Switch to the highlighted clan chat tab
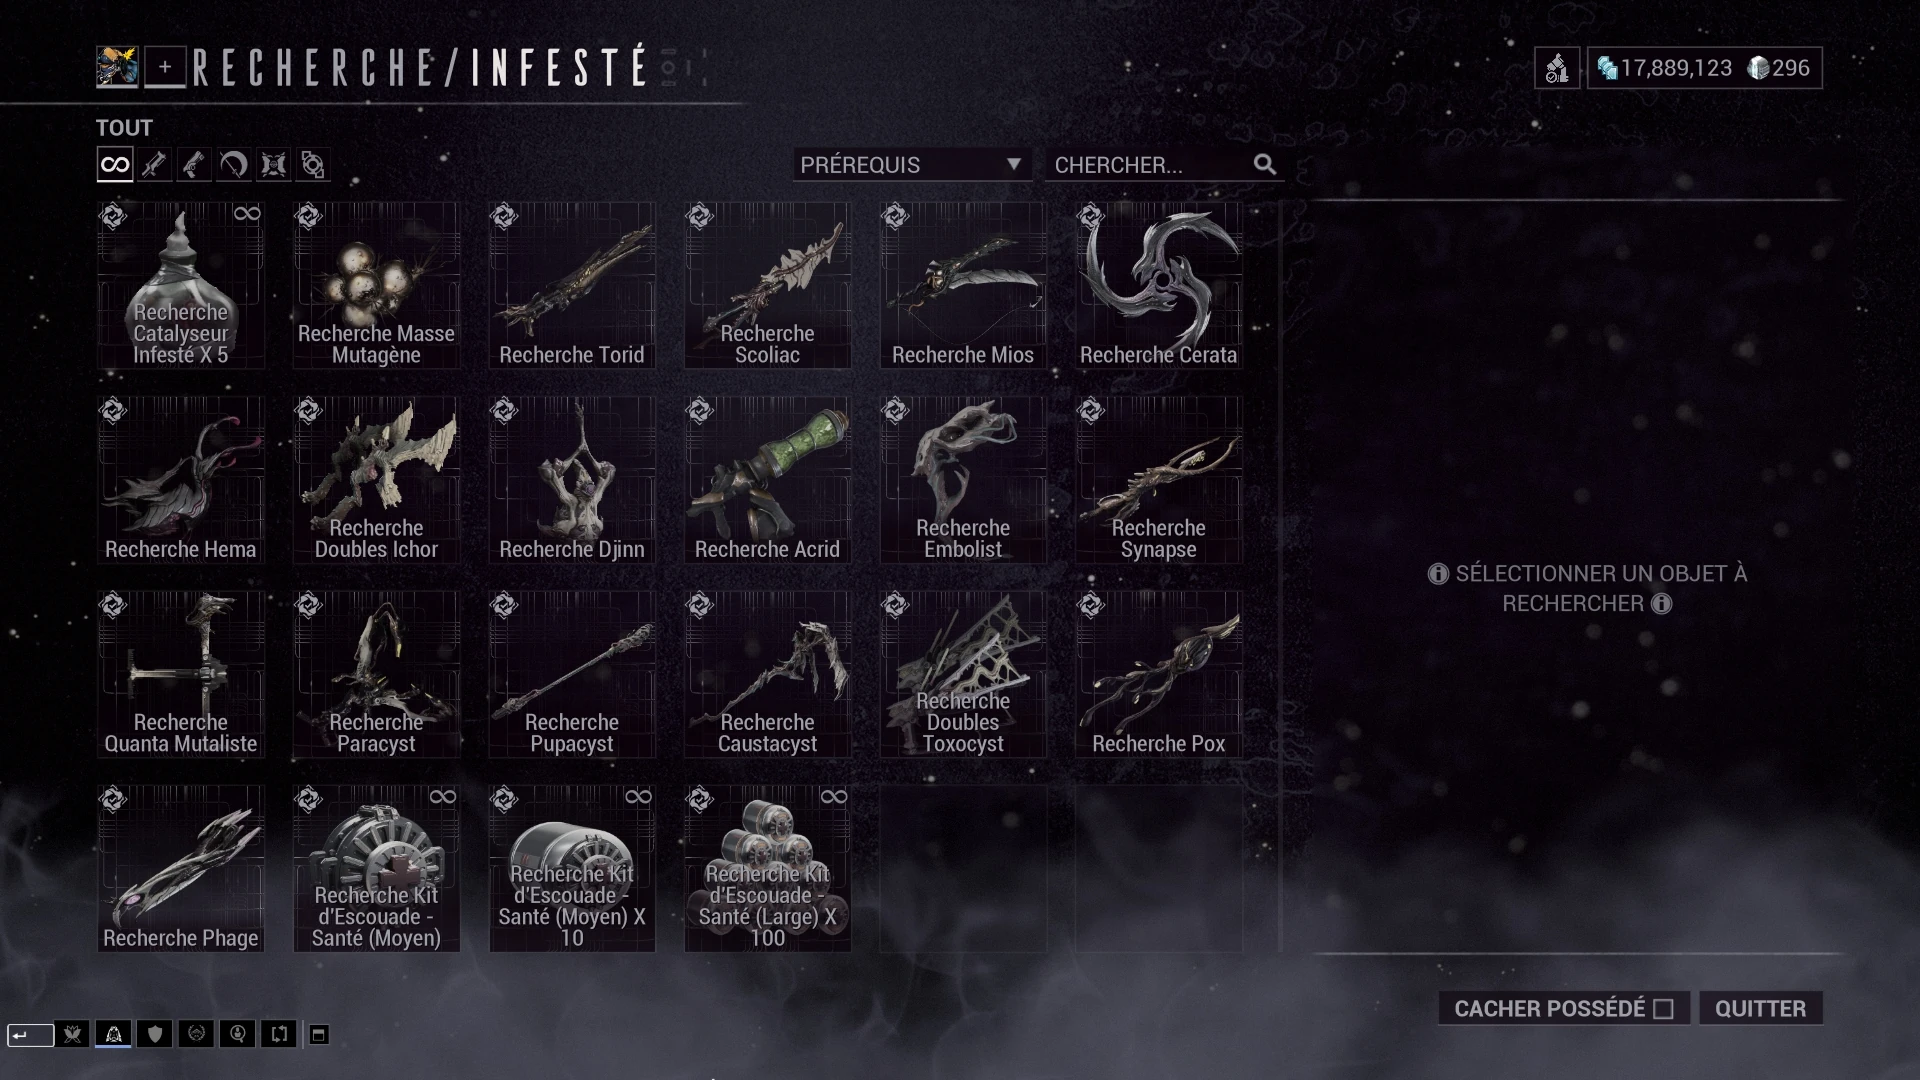The image size is (1920, 1080). point(113,1034)
